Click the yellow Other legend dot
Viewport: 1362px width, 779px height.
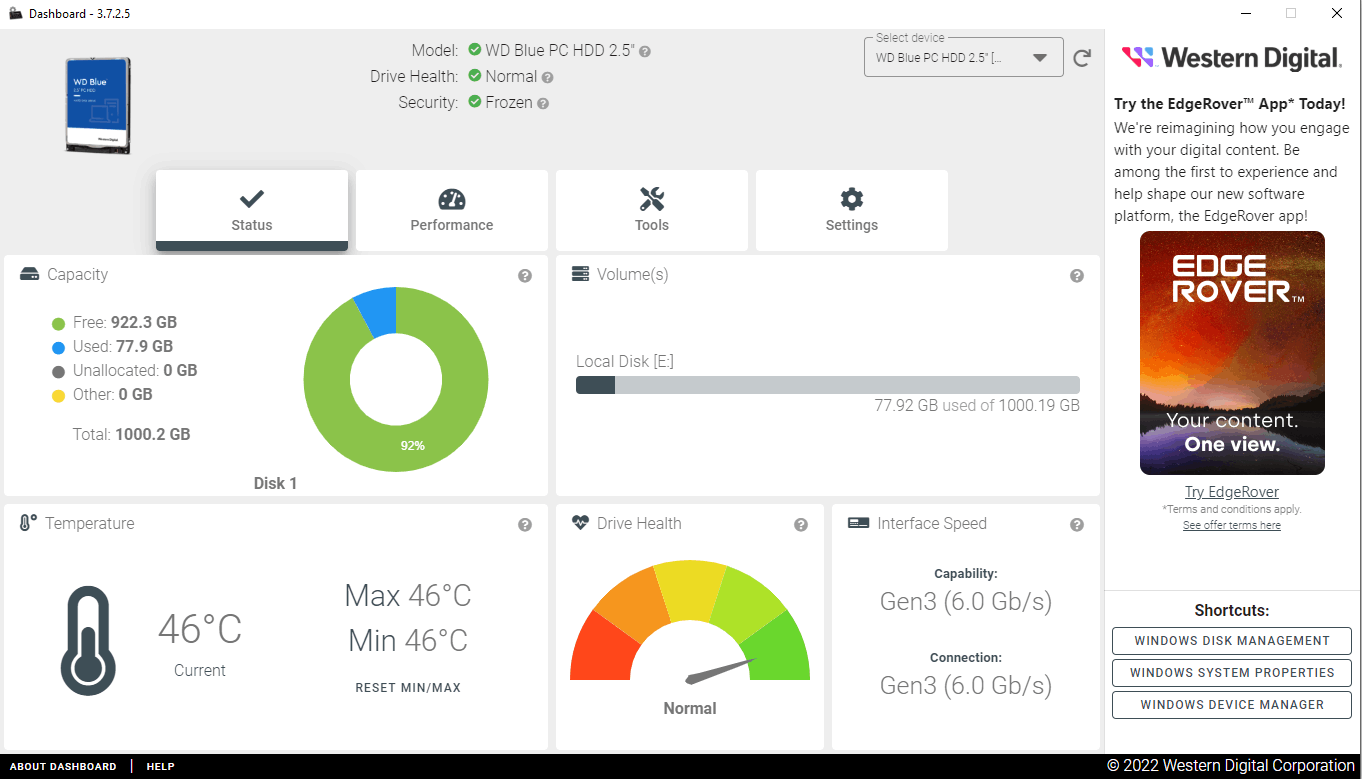point(59,395)
